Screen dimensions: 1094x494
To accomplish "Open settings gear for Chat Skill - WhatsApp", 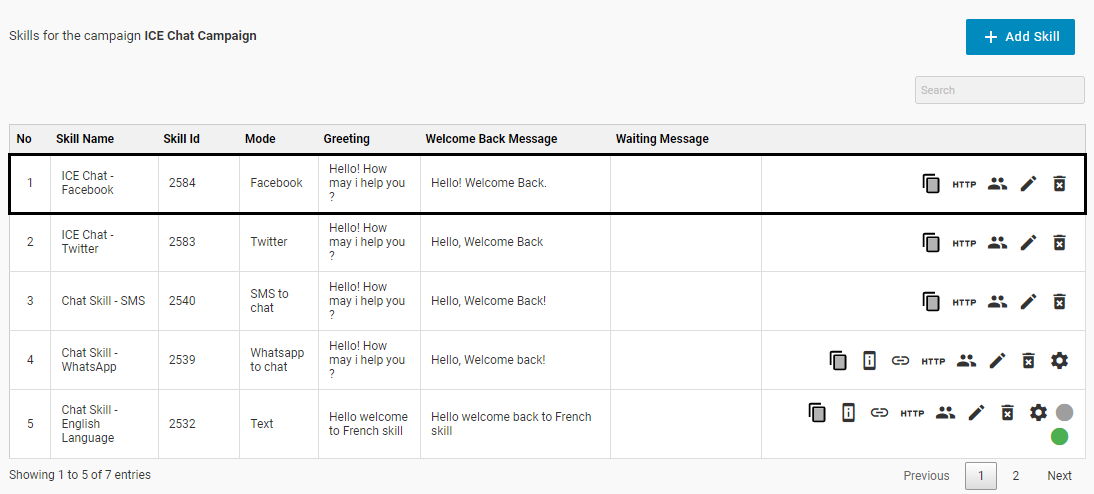I will [x=1060, y=361].
